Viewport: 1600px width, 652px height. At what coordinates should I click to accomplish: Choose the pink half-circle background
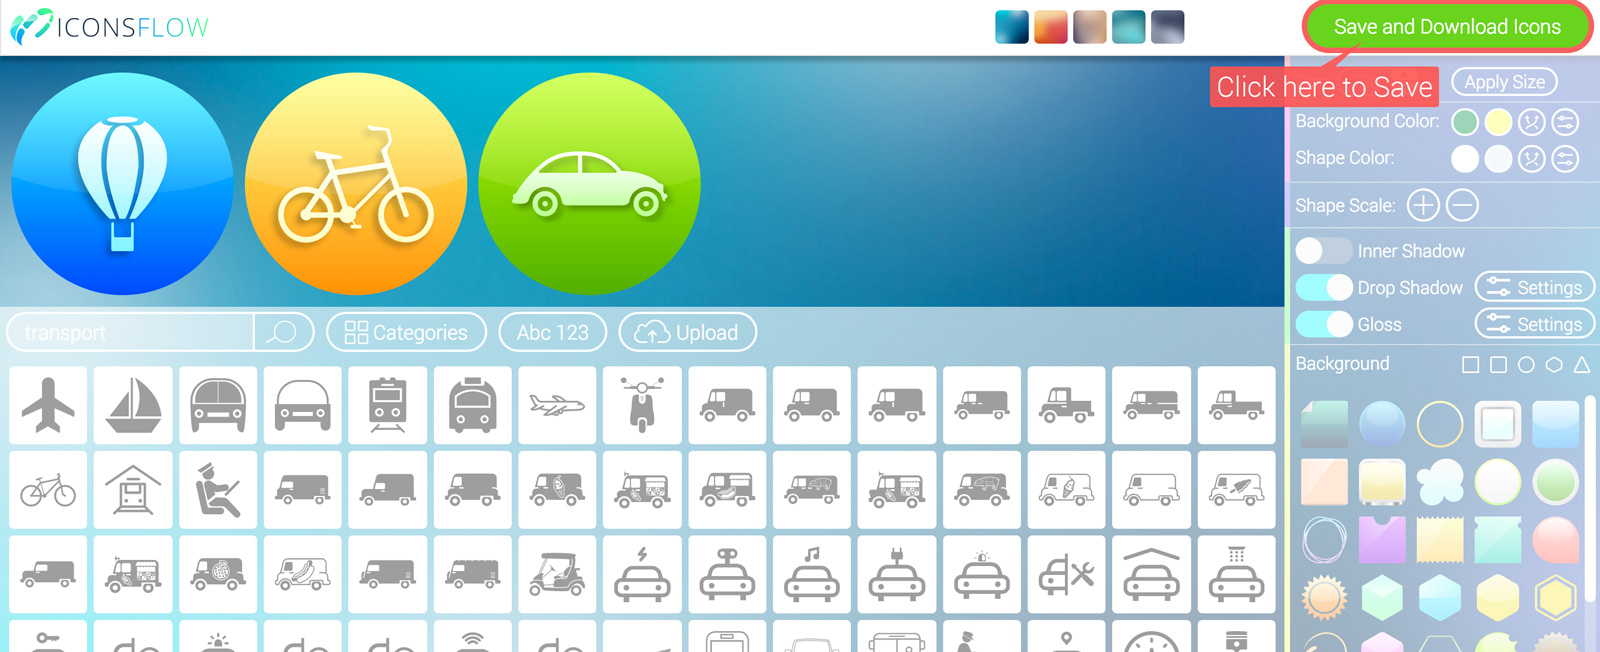1556,540
